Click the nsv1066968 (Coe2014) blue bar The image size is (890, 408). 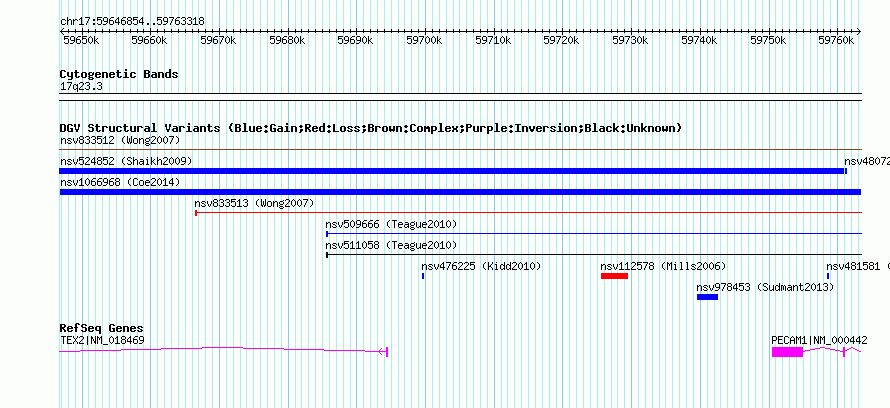[x=460, y=192]
